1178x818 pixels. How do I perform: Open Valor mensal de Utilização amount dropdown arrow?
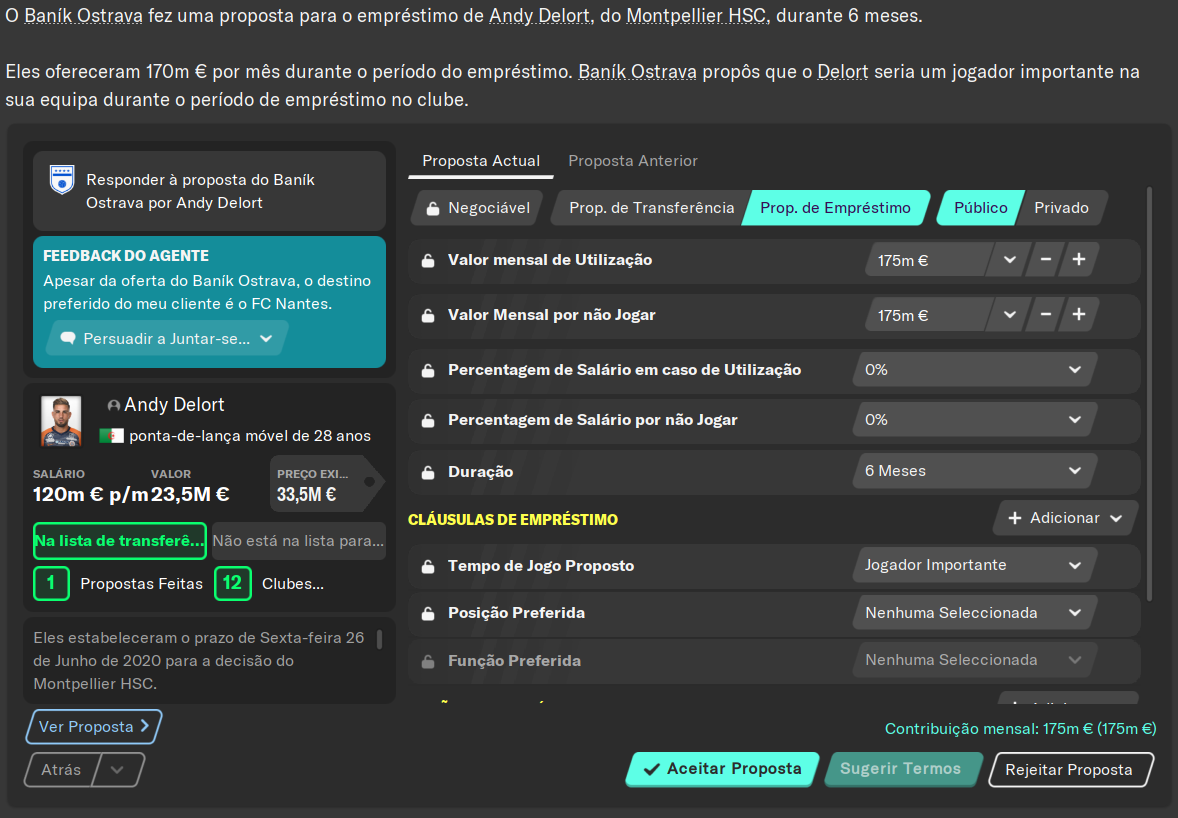click(x=1010, y=260)
